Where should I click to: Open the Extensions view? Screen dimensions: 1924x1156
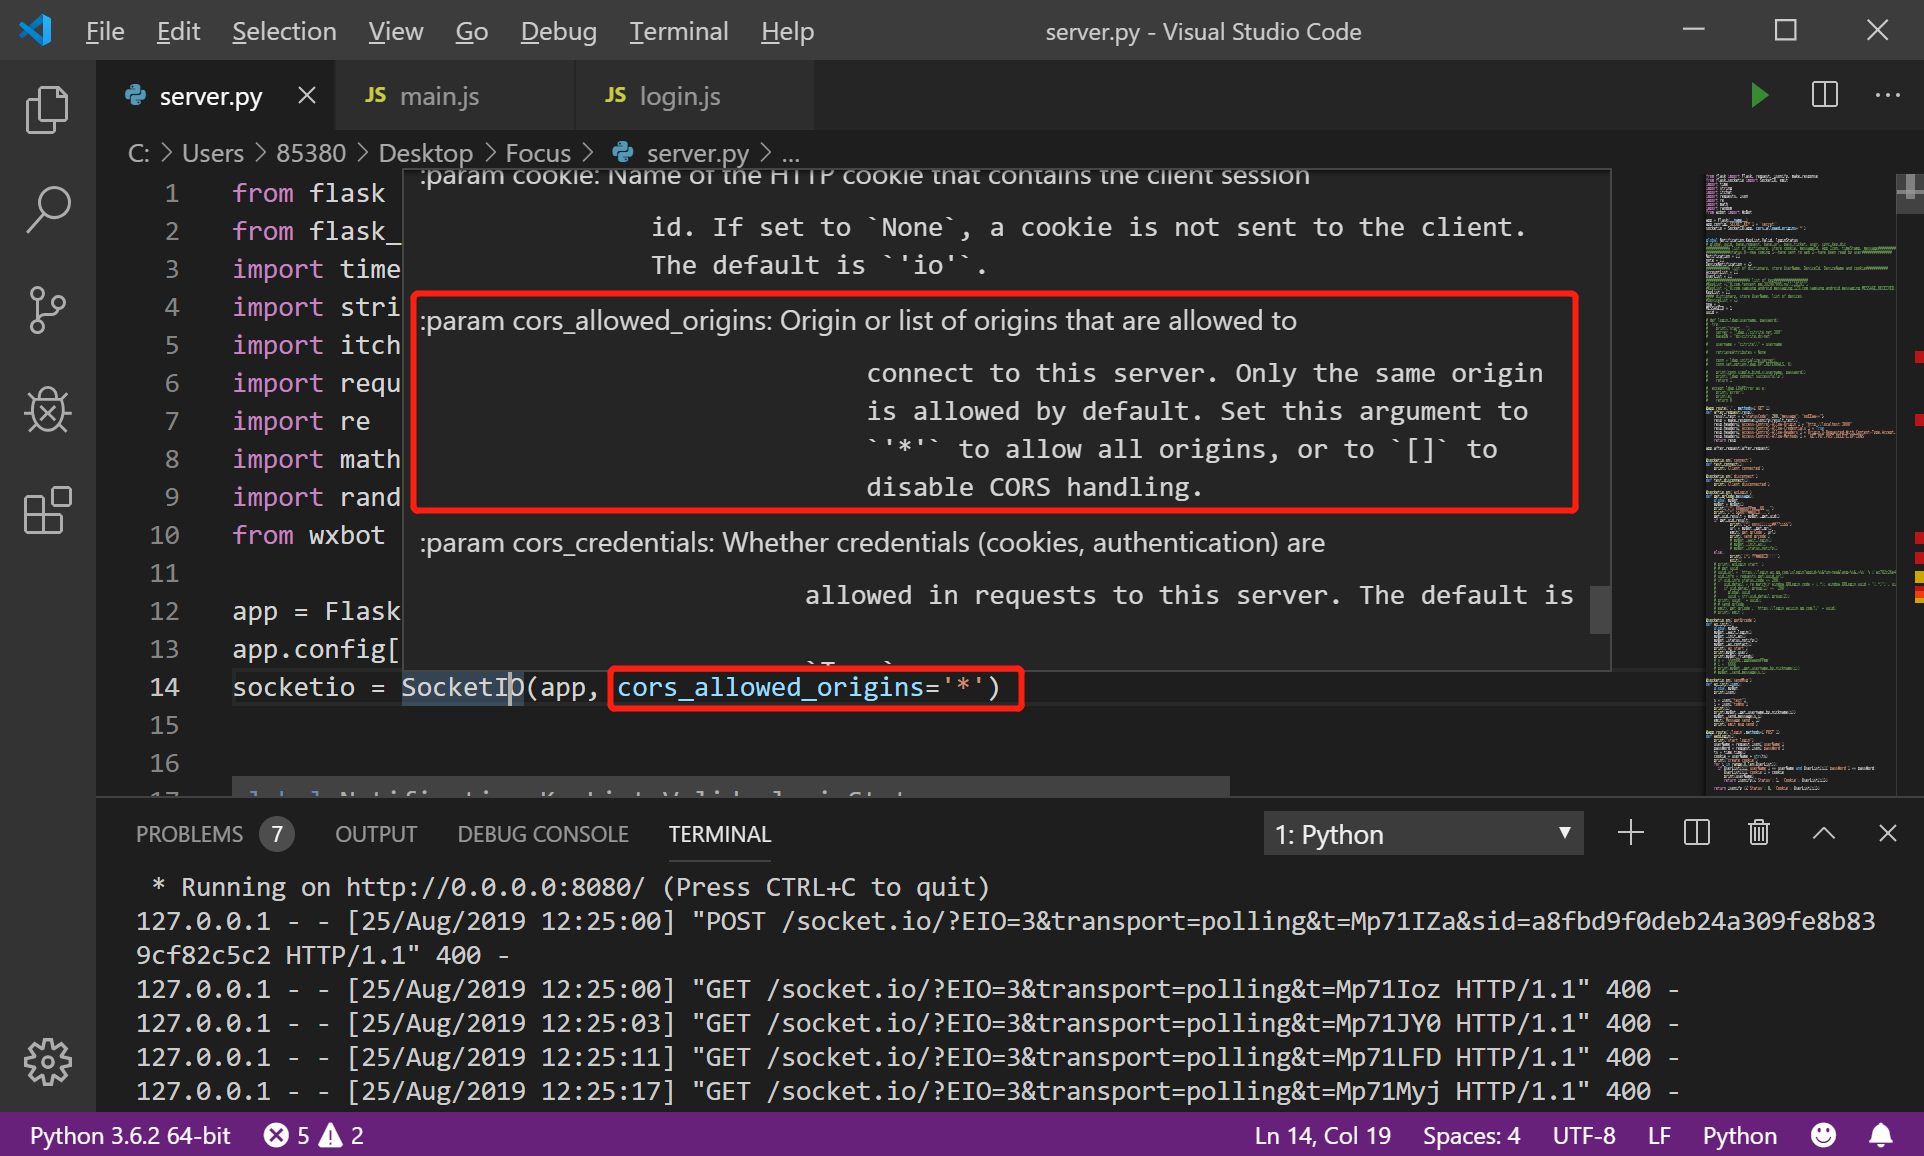[47, 511]
